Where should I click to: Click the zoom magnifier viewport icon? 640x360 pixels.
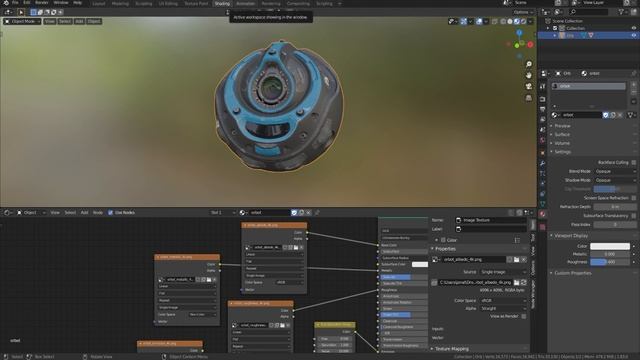coord(529,64)
